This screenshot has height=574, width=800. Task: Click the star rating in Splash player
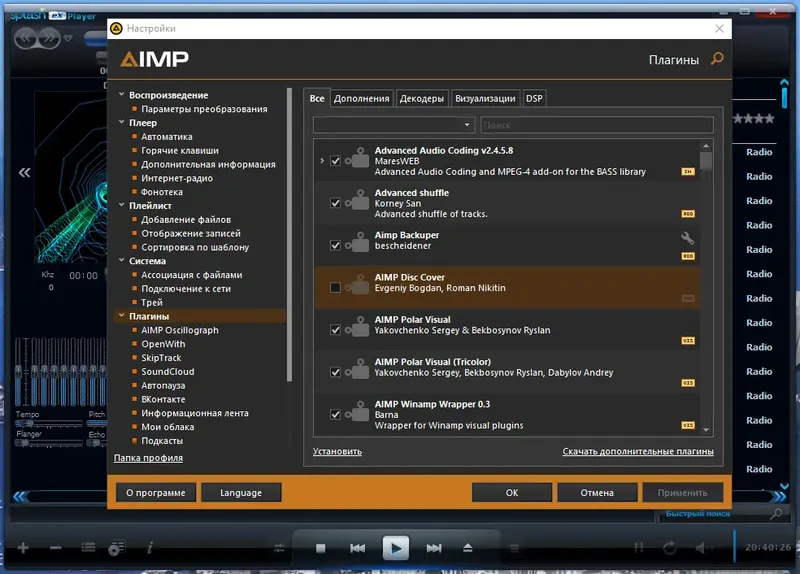tap(754, 119)
